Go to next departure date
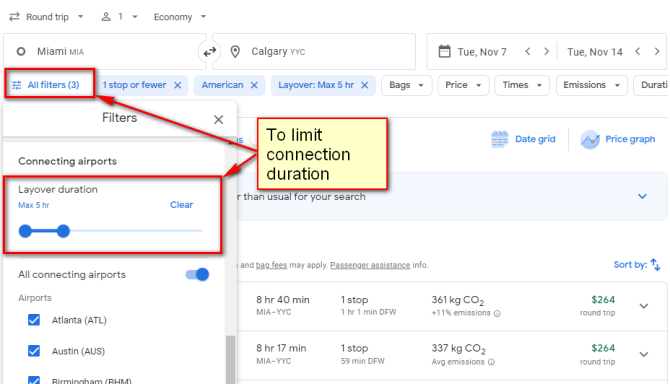The height and width of the screenshot is (384, 670). click(x=547, y=52)
